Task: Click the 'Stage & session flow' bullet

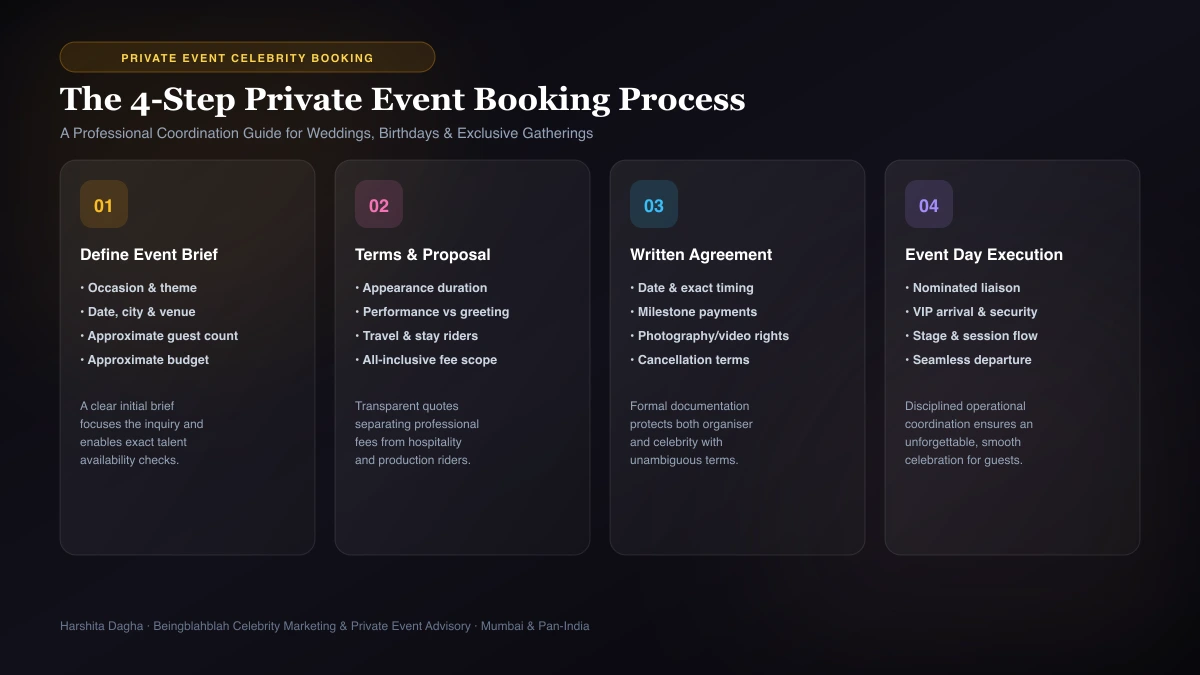Action: pos(972,336)
